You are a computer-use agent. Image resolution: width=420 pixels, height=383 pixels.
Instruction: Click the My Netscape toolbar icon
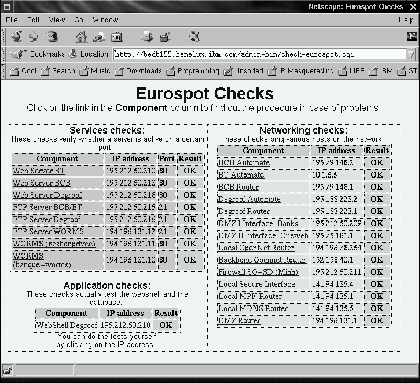click(117, 37)
